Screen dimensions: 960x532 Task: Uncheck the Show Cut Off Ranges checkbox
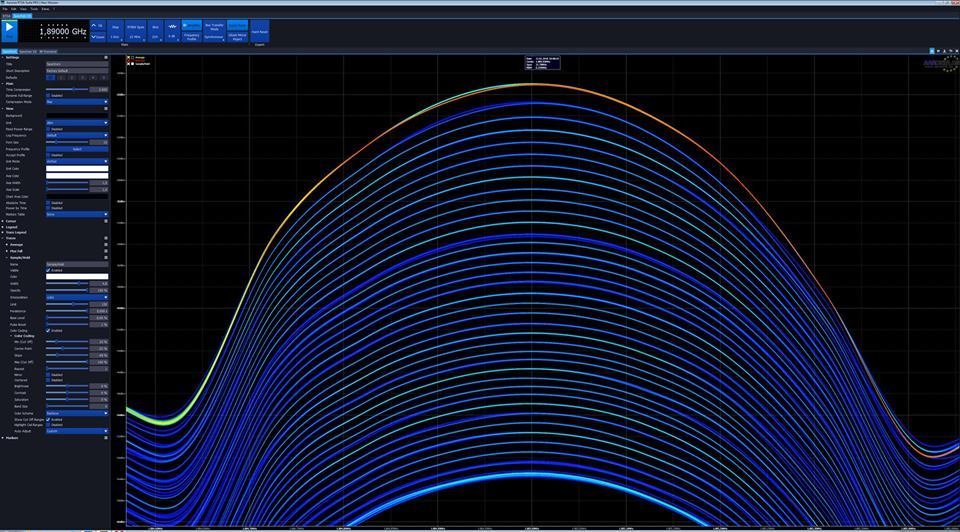coord(48,419)
